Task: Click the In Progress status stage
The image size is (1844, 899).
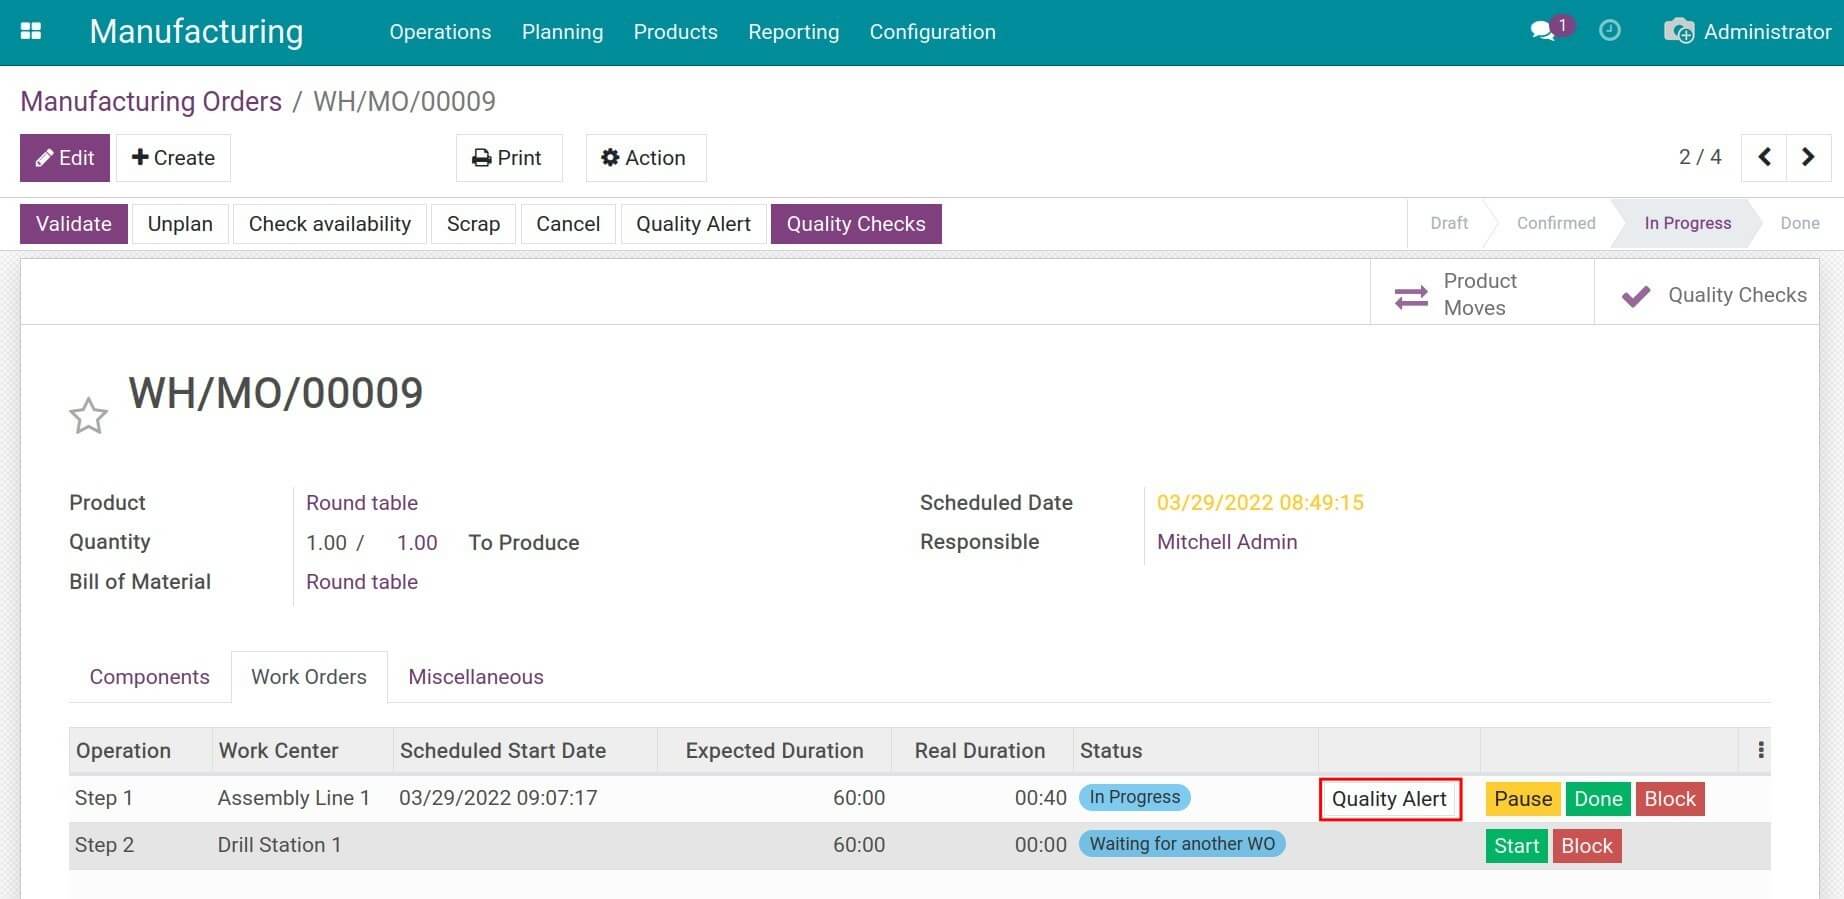Action: pyautogui.click(x=1687, y=223)
